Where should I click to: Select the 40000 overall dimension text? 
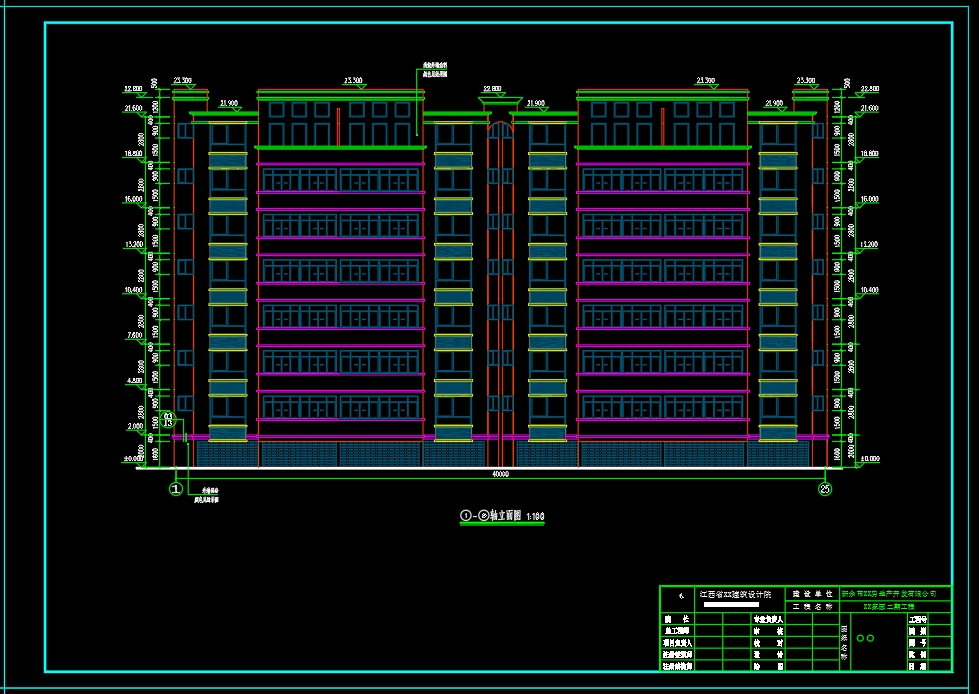[500, 474]
